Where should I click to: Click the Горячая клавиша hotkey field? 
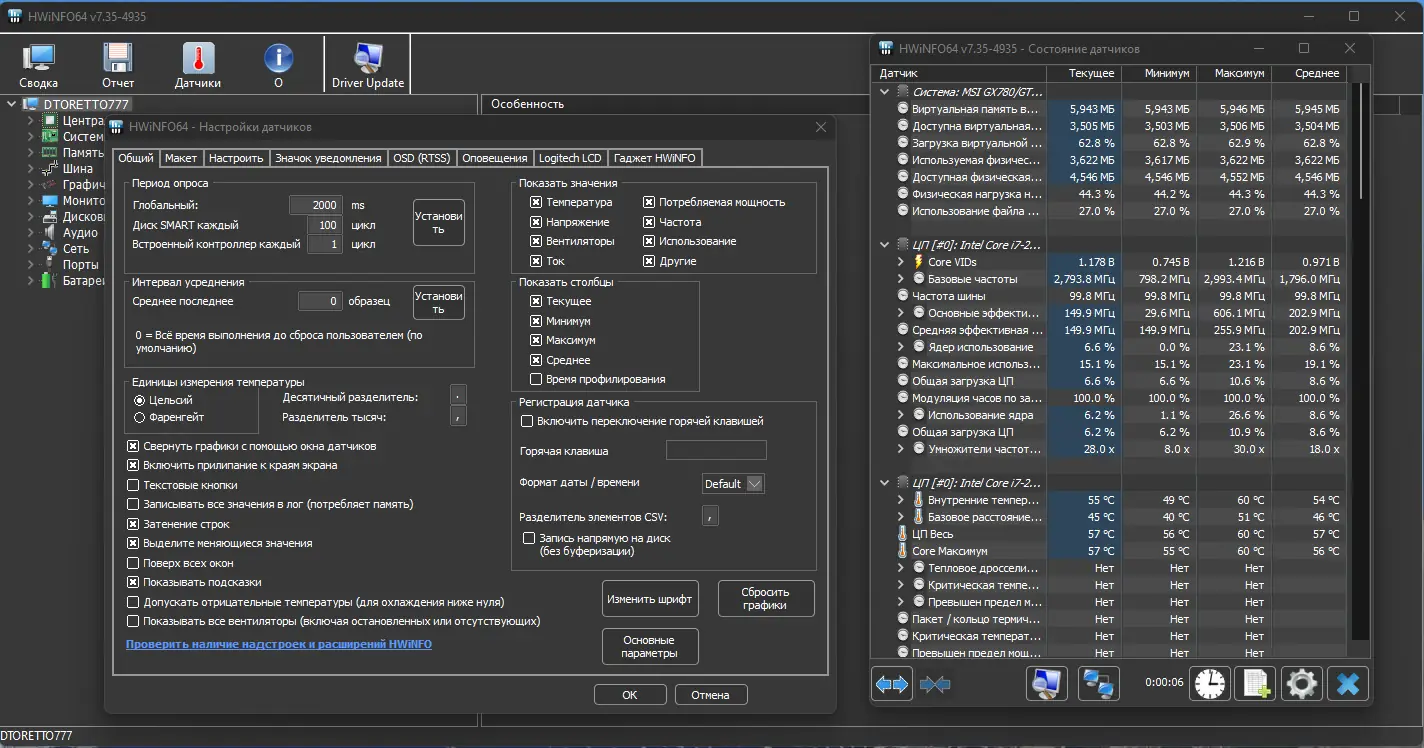(716, 450)
